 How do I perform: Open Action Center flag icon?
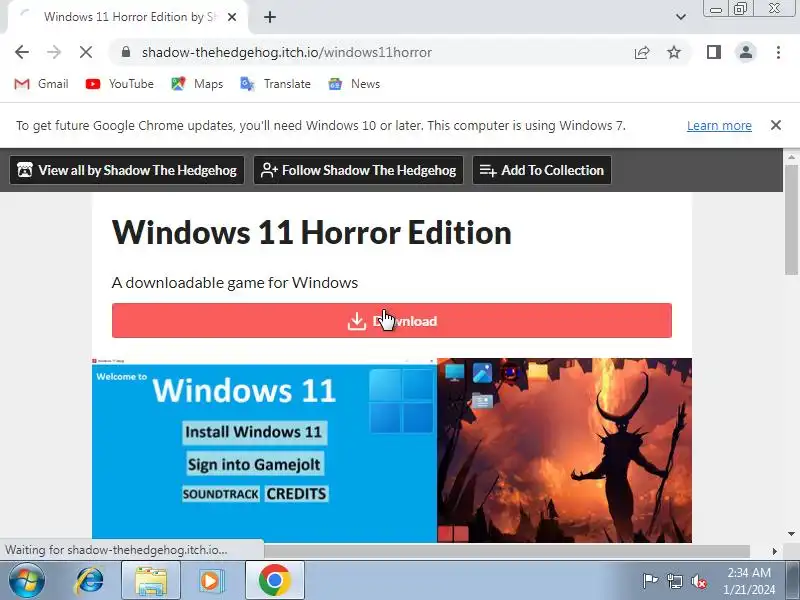coord(650,581)
